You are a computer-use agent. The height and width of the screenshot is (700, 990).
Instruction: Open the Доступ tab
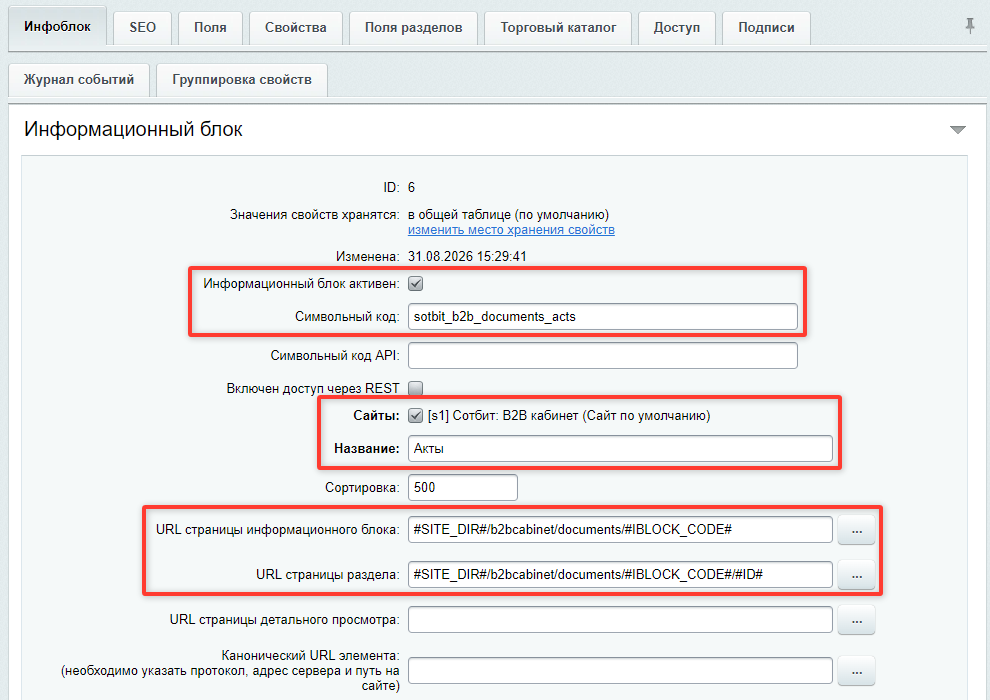(x=677, y=28)
